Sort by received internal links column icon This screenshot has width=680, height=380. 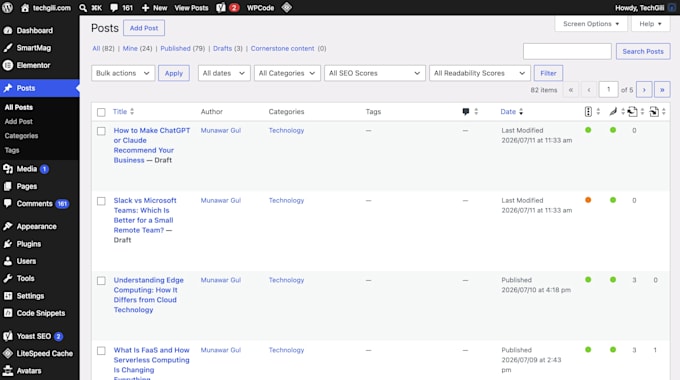[654, 111]
